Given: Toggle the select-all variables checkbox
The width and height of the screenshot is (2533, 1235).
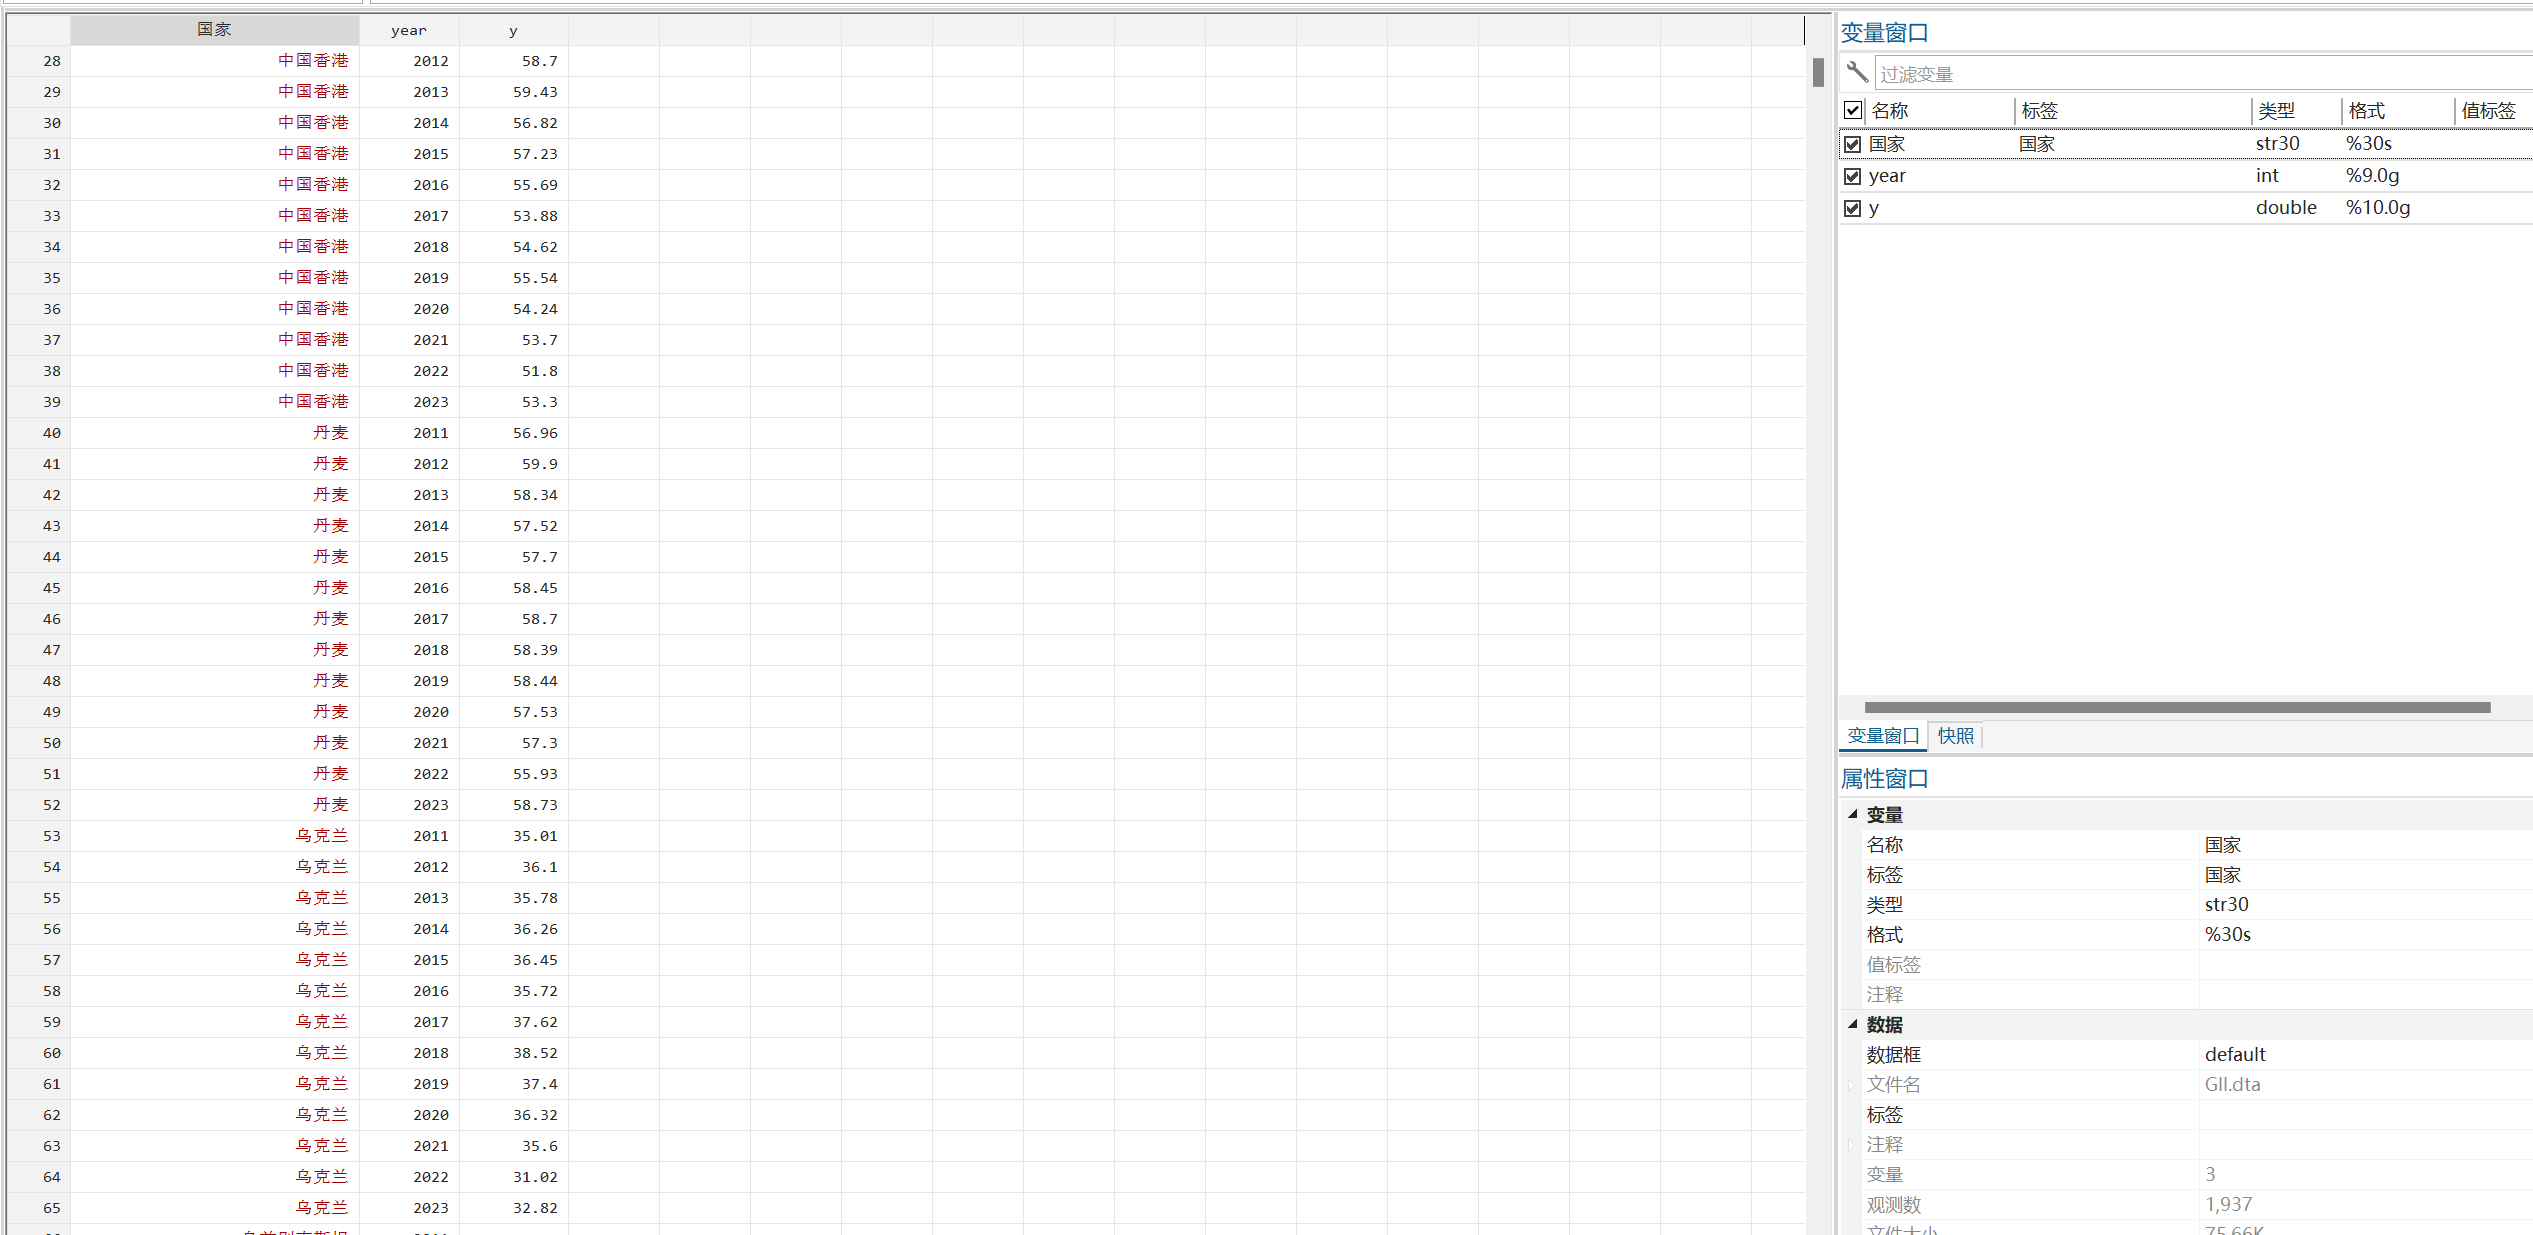Looking at the screenshot, I should click(x=1853, y=110).
